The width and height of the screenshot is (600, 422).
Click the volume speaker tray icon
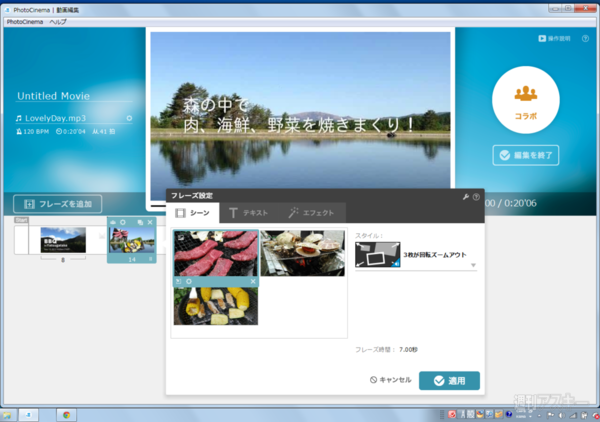tap(562, 415)
